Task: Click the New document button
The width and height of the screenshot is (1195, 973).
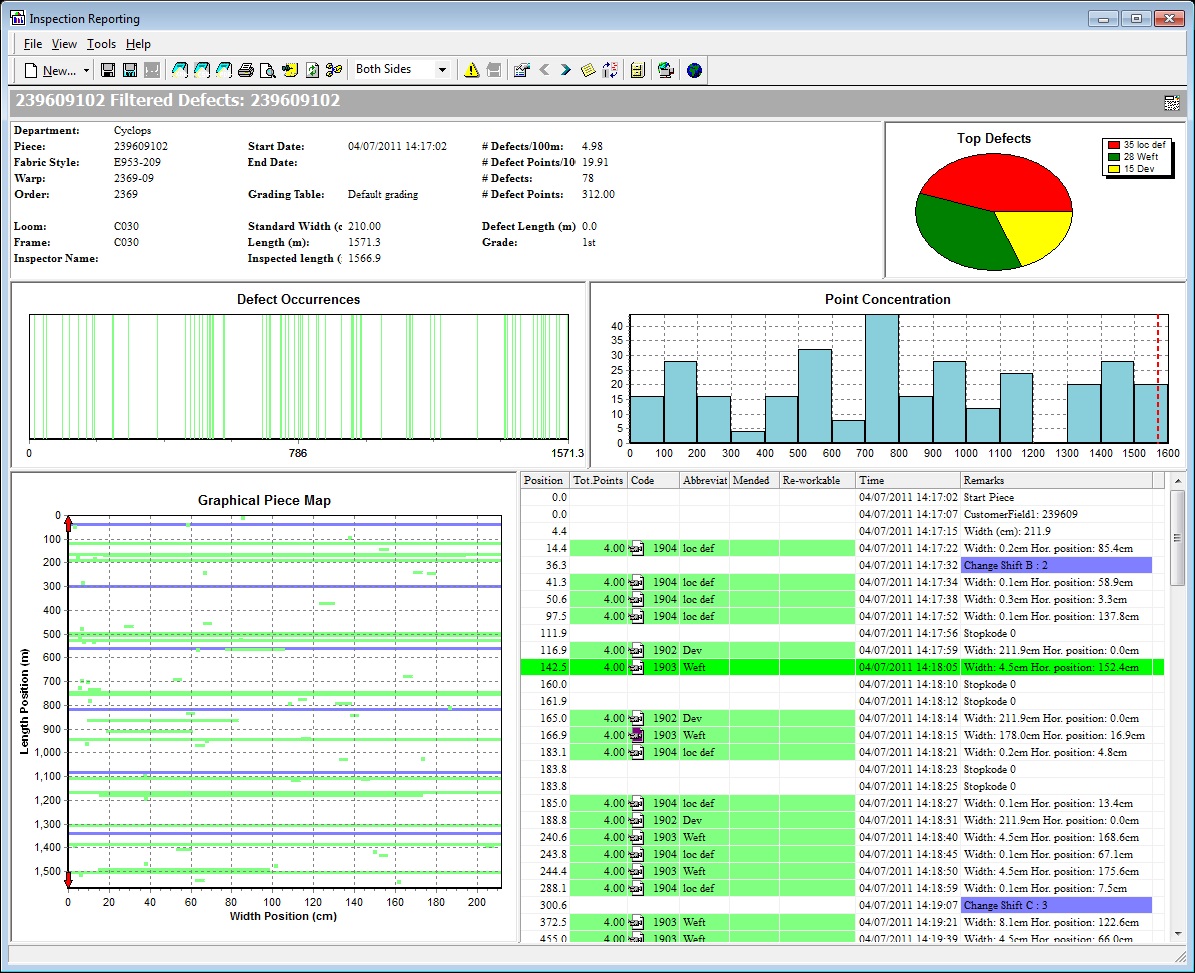Action: point(50,70)
